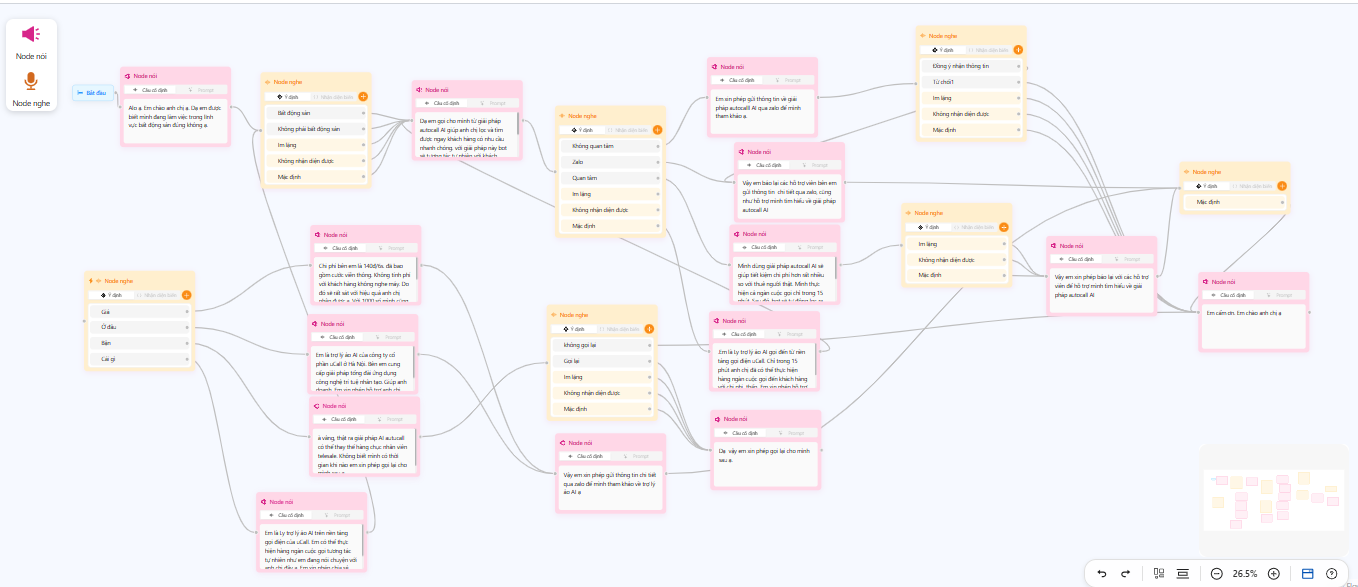Open 'Nhận diện biến' tab in 'Giá' intent node

(x=157, y=295)
